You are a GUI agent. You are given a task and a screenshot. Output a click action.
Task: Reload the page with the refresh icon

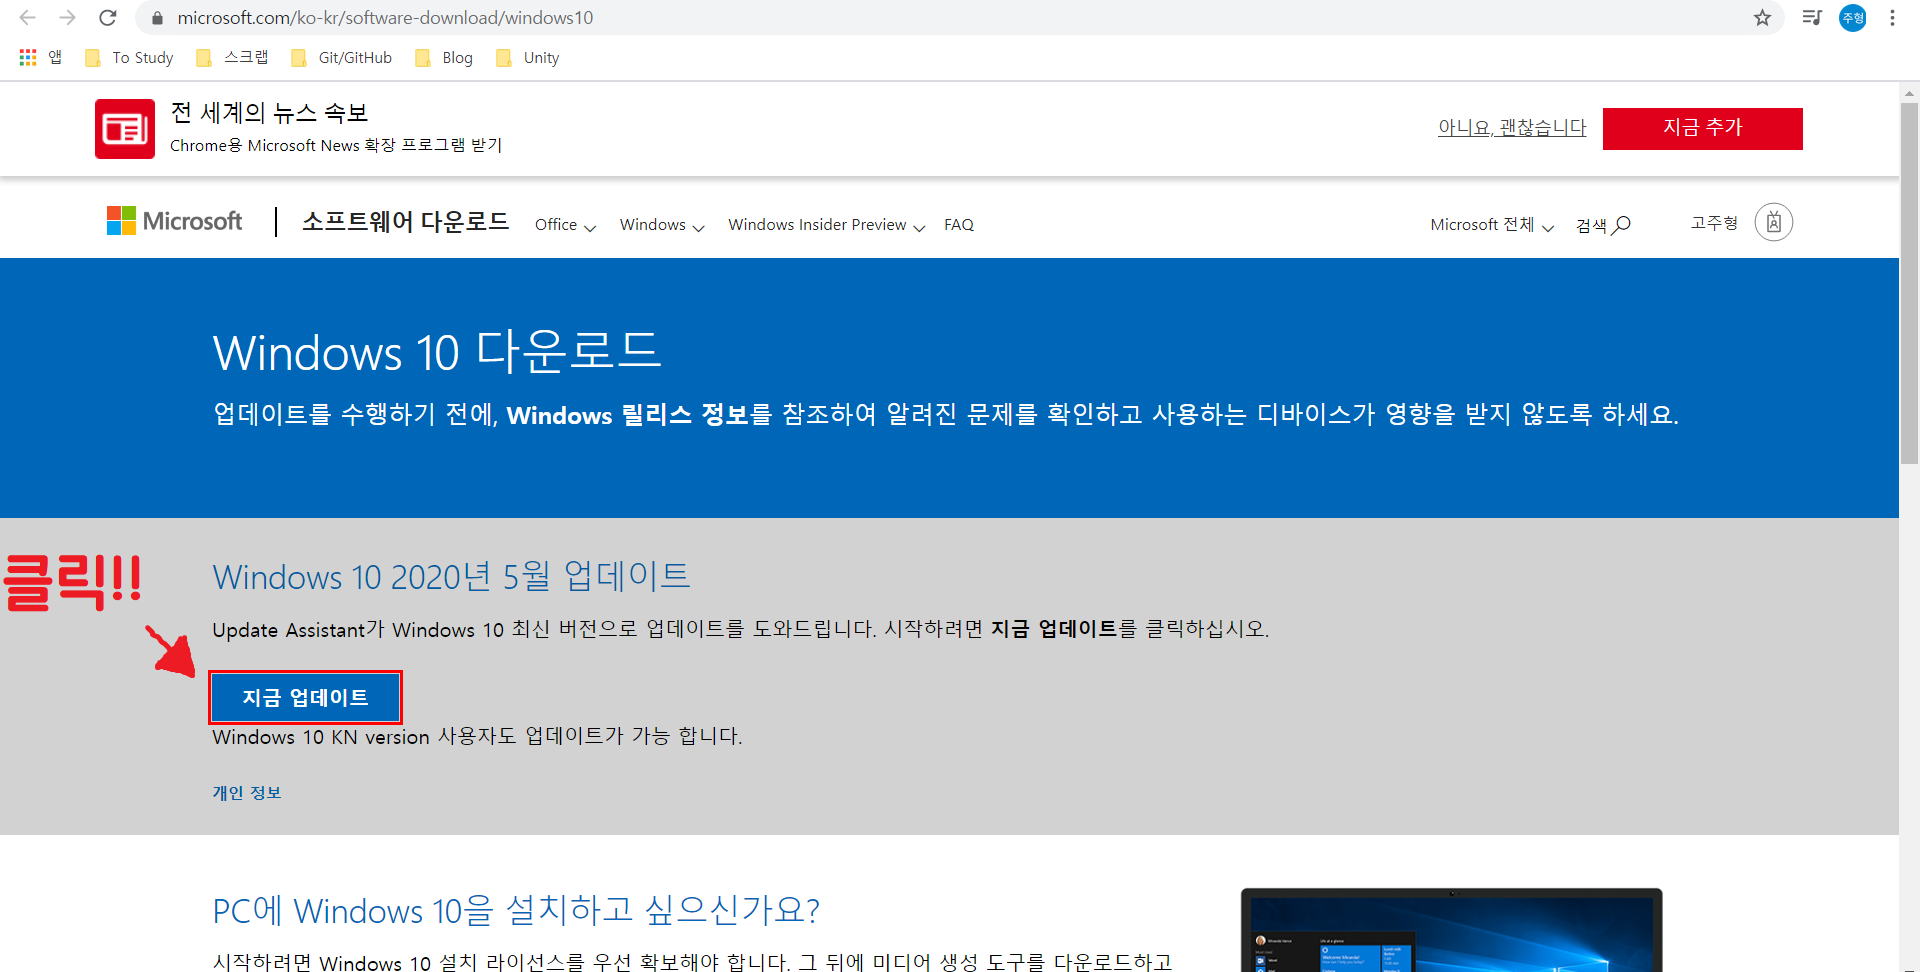pyautogui.click(x=108, y=18)
